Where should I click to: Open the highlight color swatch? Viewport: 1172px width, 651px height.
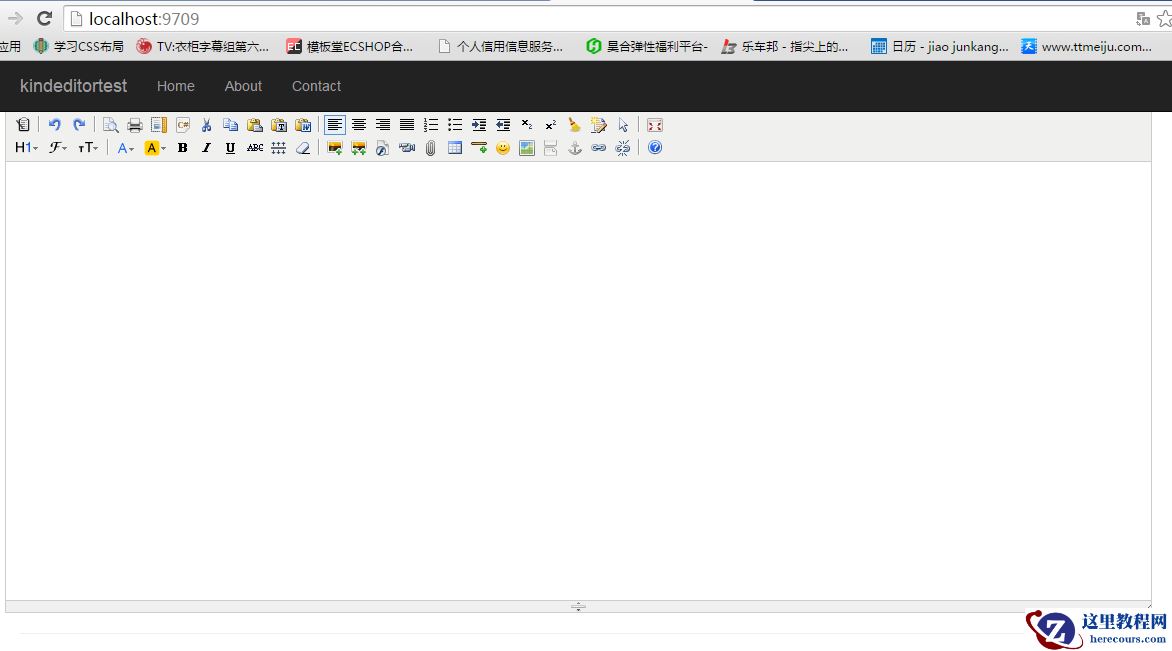coord(153,147)
